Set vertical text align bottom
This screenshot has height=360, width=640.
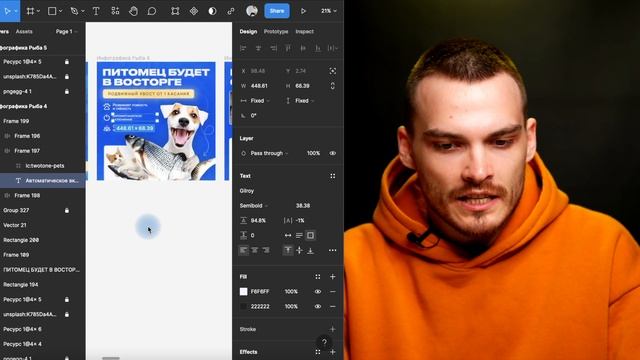coord(310,250)
